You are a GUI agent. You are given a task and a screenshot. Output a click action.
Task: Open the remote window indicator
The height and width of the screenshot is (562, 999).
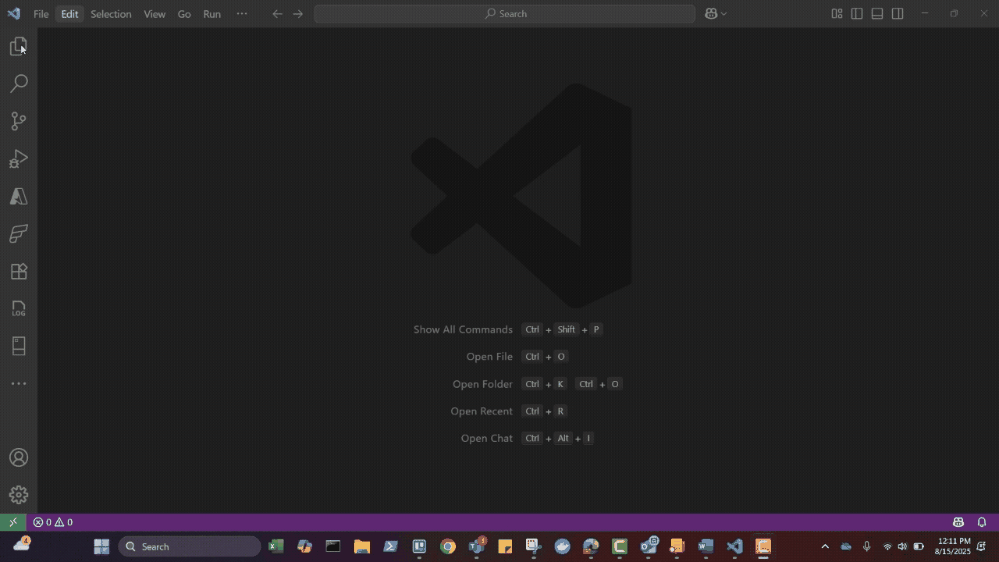tap(13, 522)
